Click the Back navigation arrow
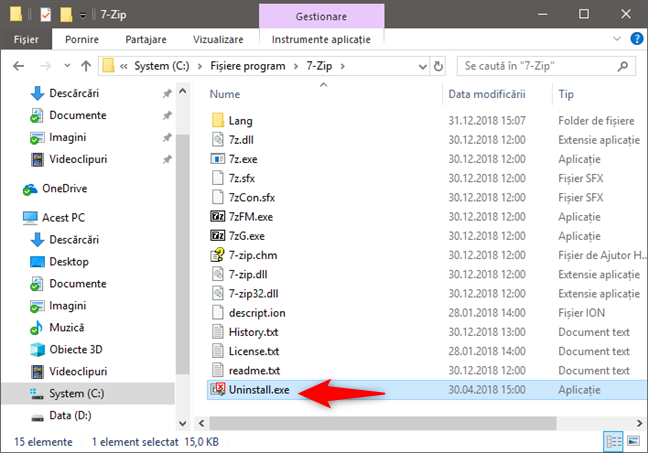The image size is (648, 453). (x=19, y=66)
